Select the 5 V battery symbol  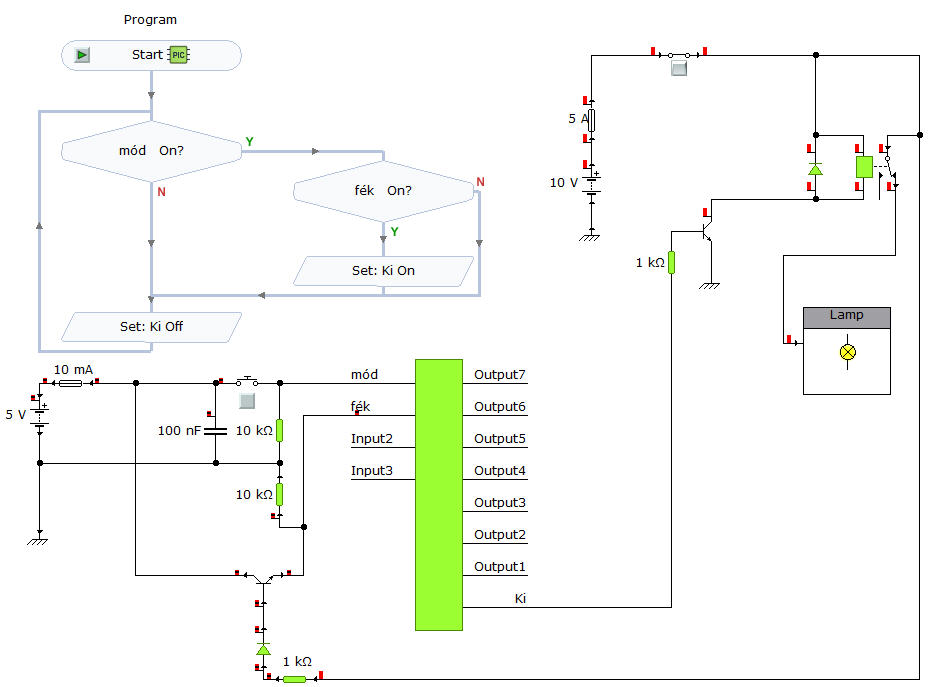pyautogui.click(x=40, y=414)
